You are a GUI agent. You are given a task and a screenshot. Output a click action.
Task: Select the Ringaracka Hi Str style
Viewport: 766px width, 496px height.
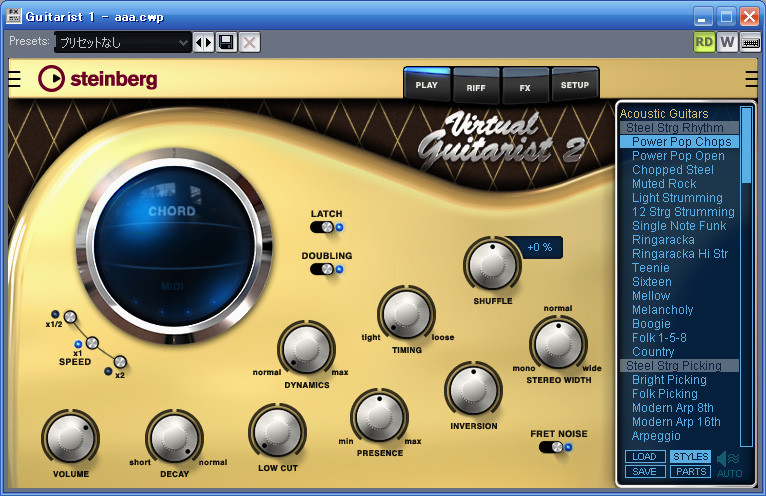tap(680, 254)
